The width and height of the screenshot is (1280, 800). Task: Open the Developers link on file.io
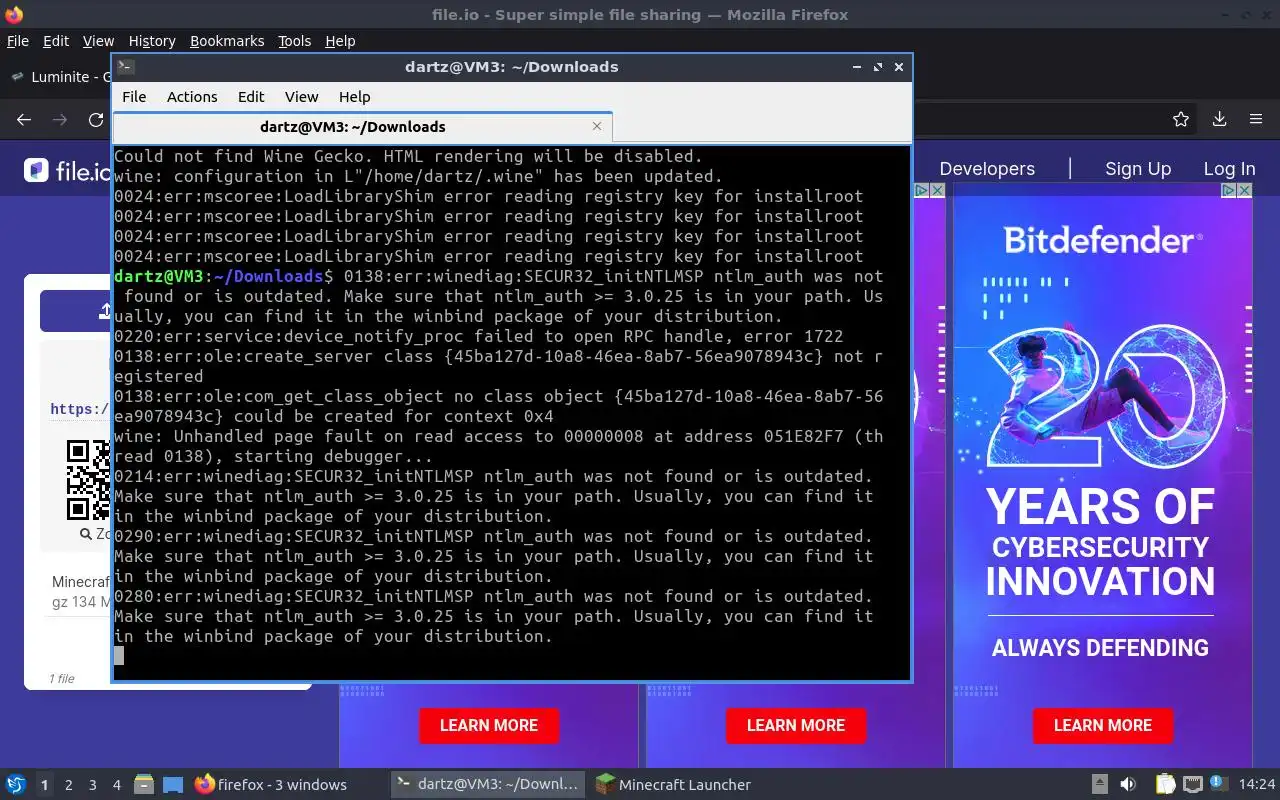[x=987, y=169]
